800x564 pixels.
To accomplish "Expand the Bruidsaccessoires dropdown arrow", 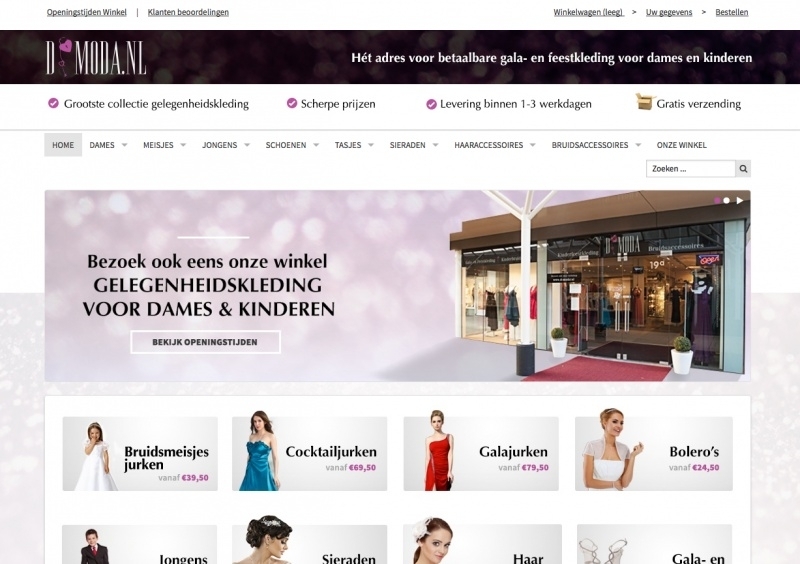I will click(638, 145).
